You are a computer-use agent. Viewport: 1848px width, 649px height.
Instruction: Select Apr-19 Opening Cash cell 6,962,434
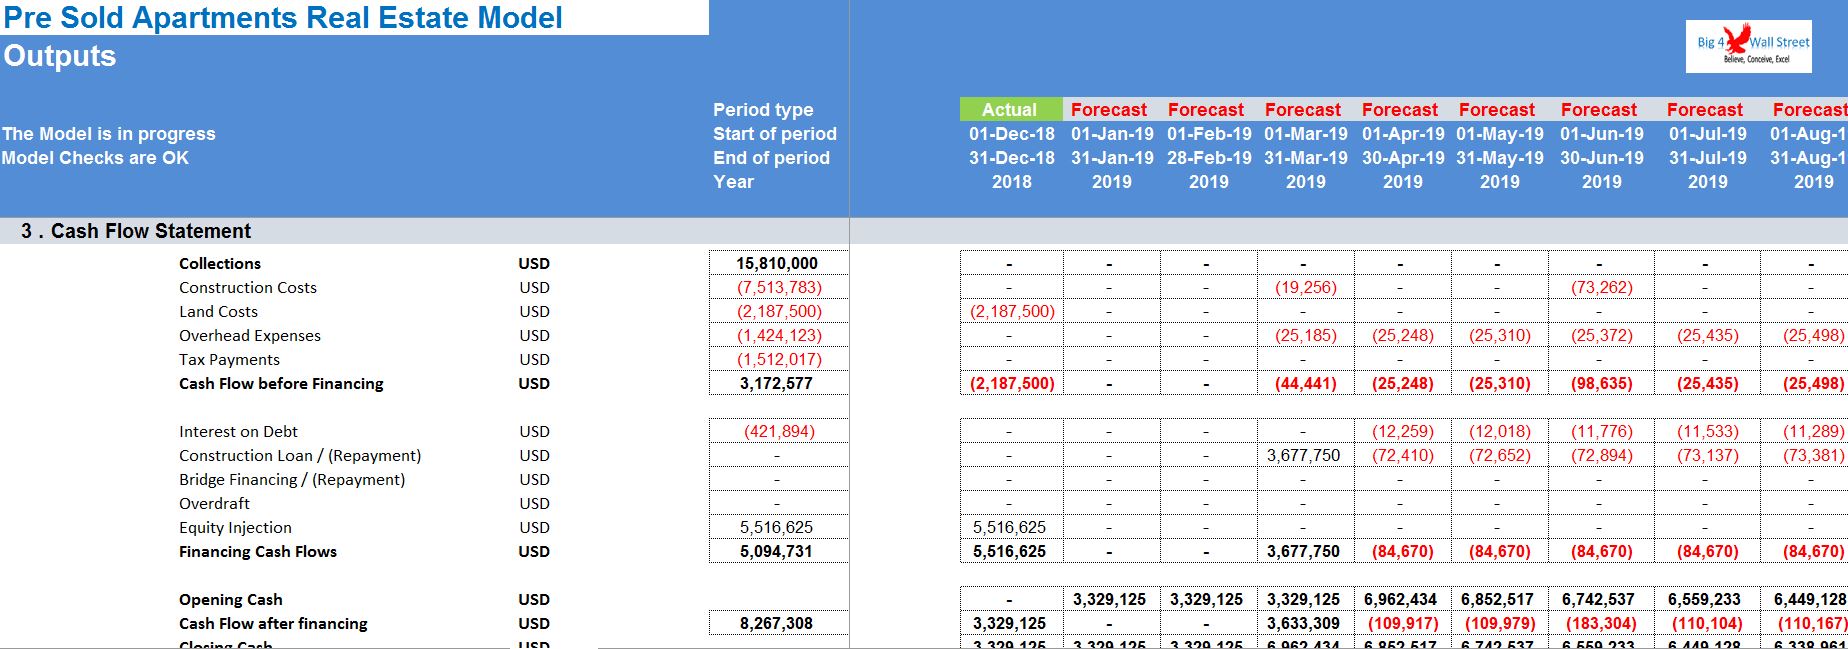(x=1401, y=599)
